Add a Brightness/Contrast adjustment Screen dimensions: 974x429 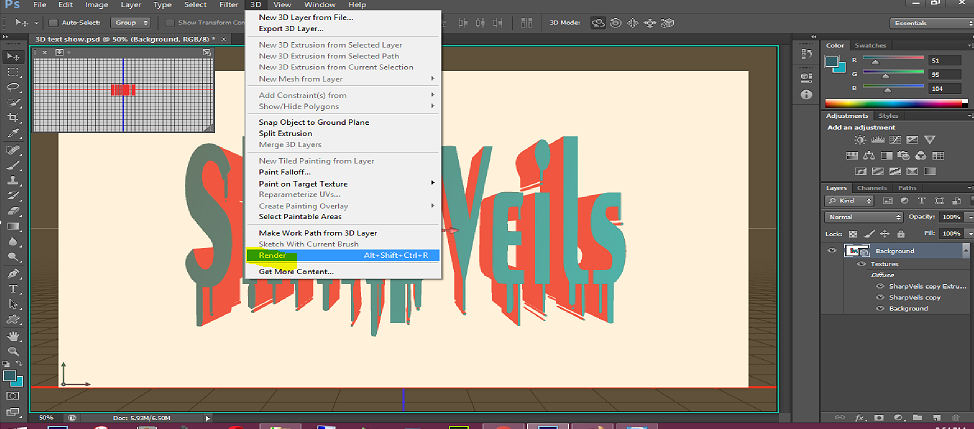click(x=862, y=140)
